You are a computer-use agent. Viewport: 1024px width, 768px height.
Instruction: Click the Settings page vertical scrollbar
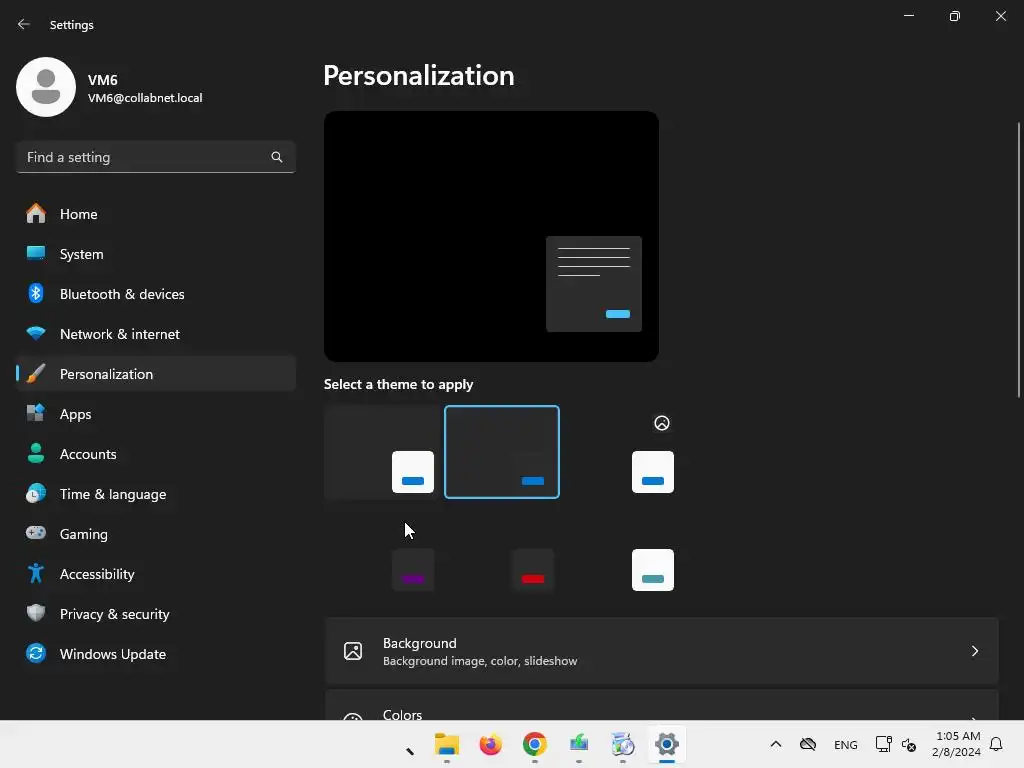pos(1019,260)
